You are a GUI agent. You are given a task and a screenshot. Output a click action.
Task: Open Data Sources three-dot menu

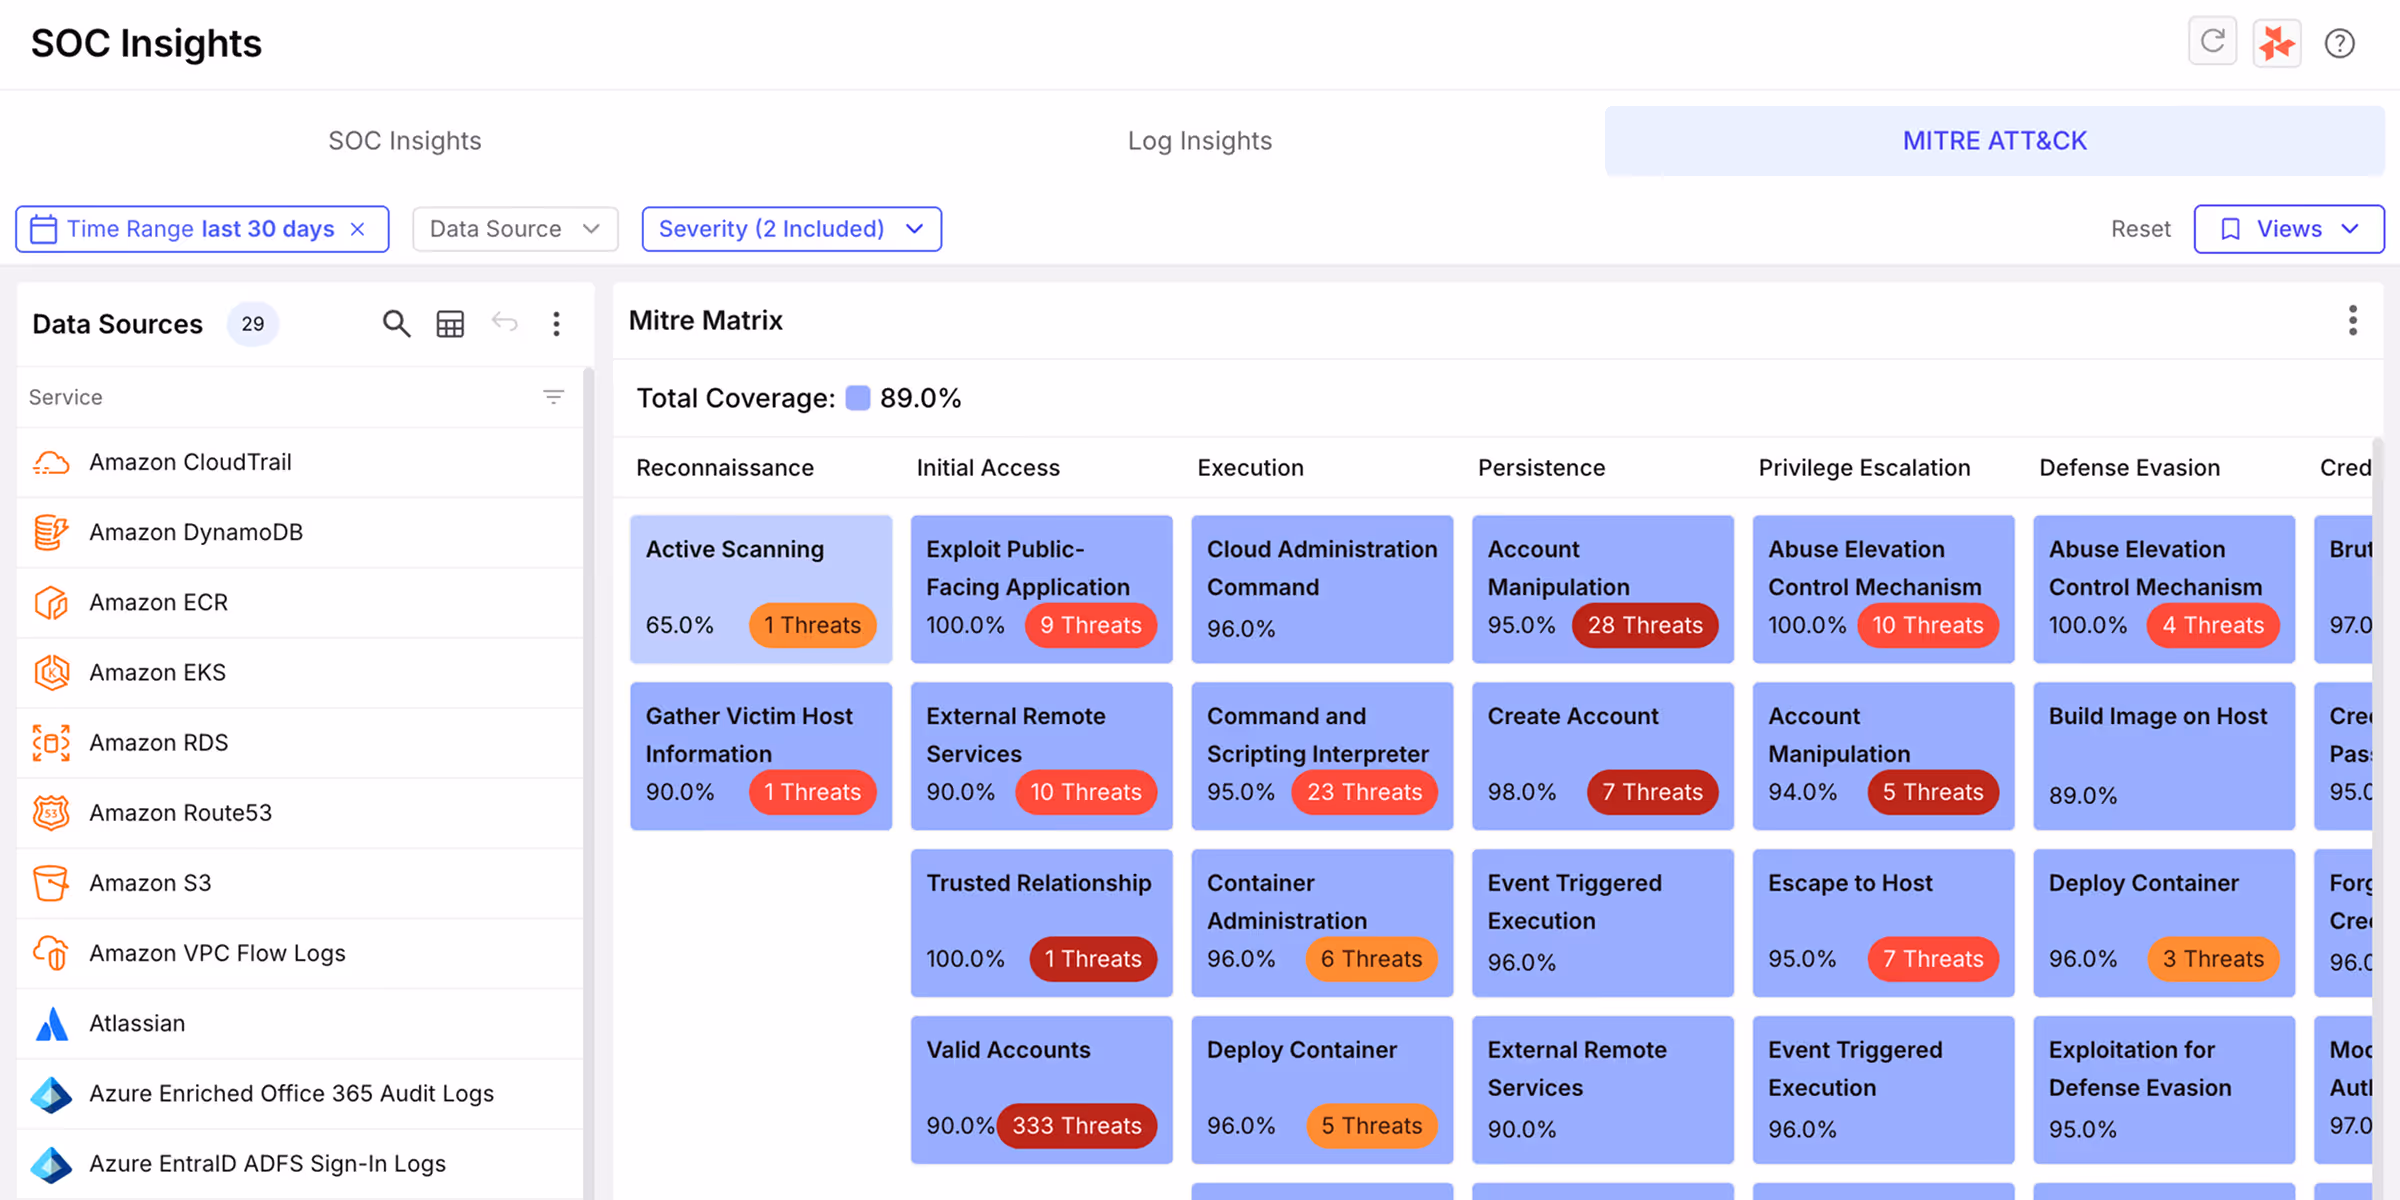coord(556,323)
